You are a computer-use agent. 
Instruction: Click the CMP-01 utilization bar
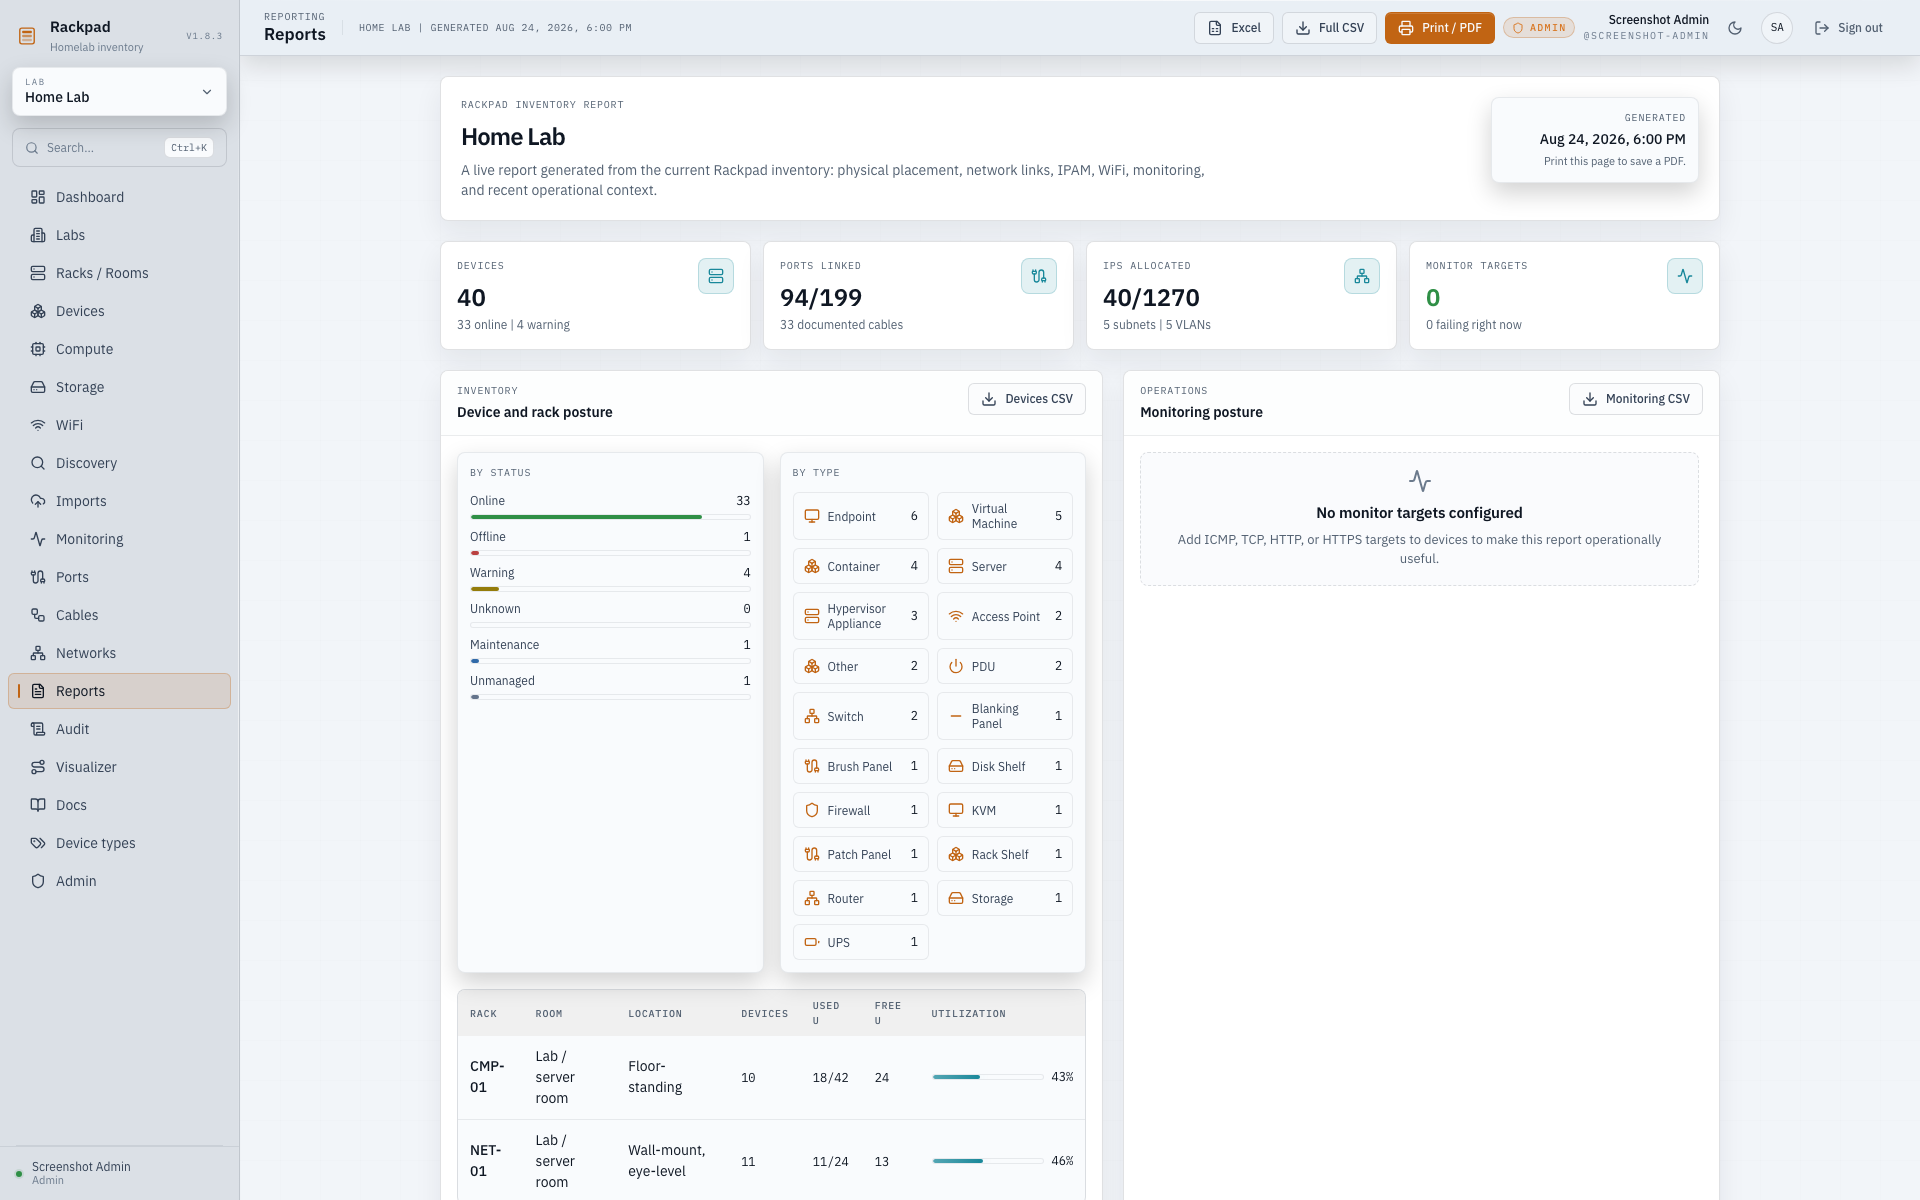pos(988,1077)
